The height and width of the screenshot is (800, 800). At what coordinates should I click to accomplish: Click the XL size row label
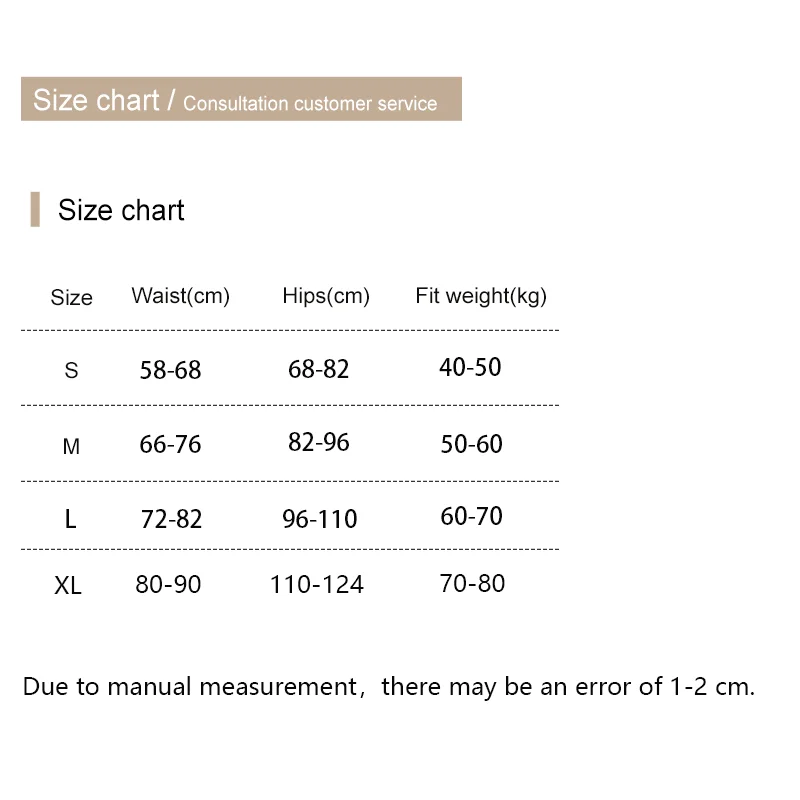(x=68, y=585)
